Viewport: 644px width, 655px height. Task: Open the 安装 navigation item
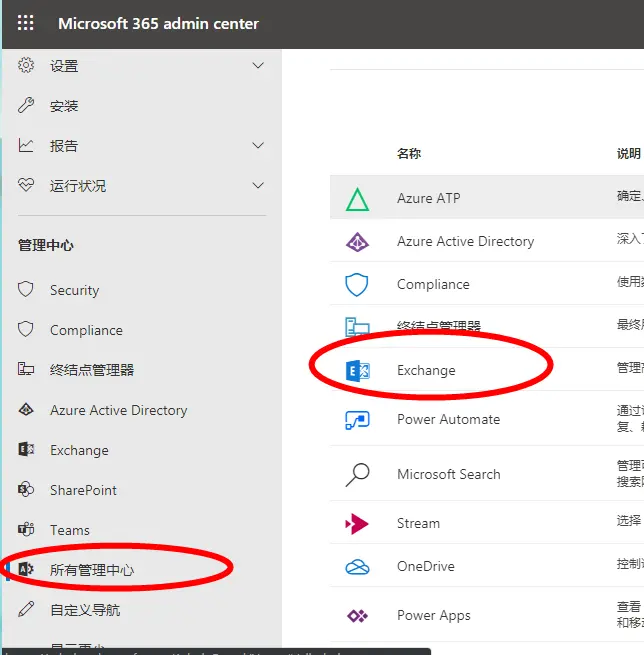pos(64,106)
